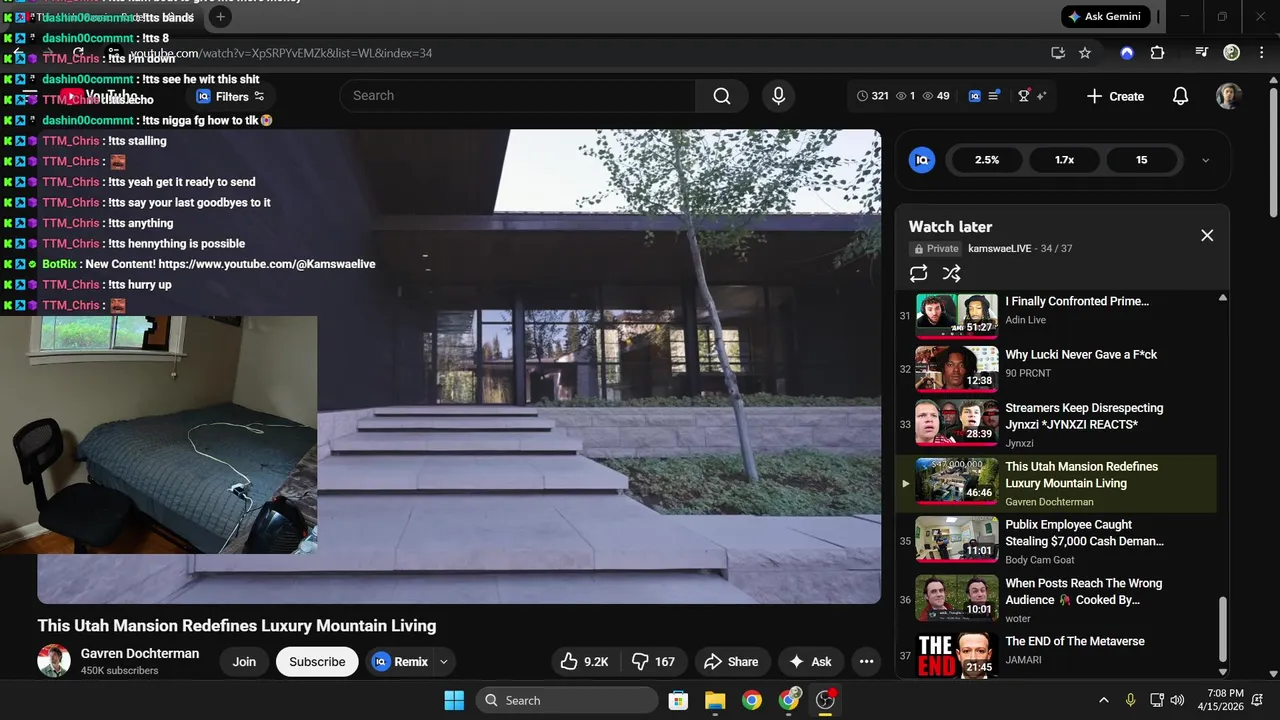Bookmark this page with the star icon

click(x=1085, y=53)
